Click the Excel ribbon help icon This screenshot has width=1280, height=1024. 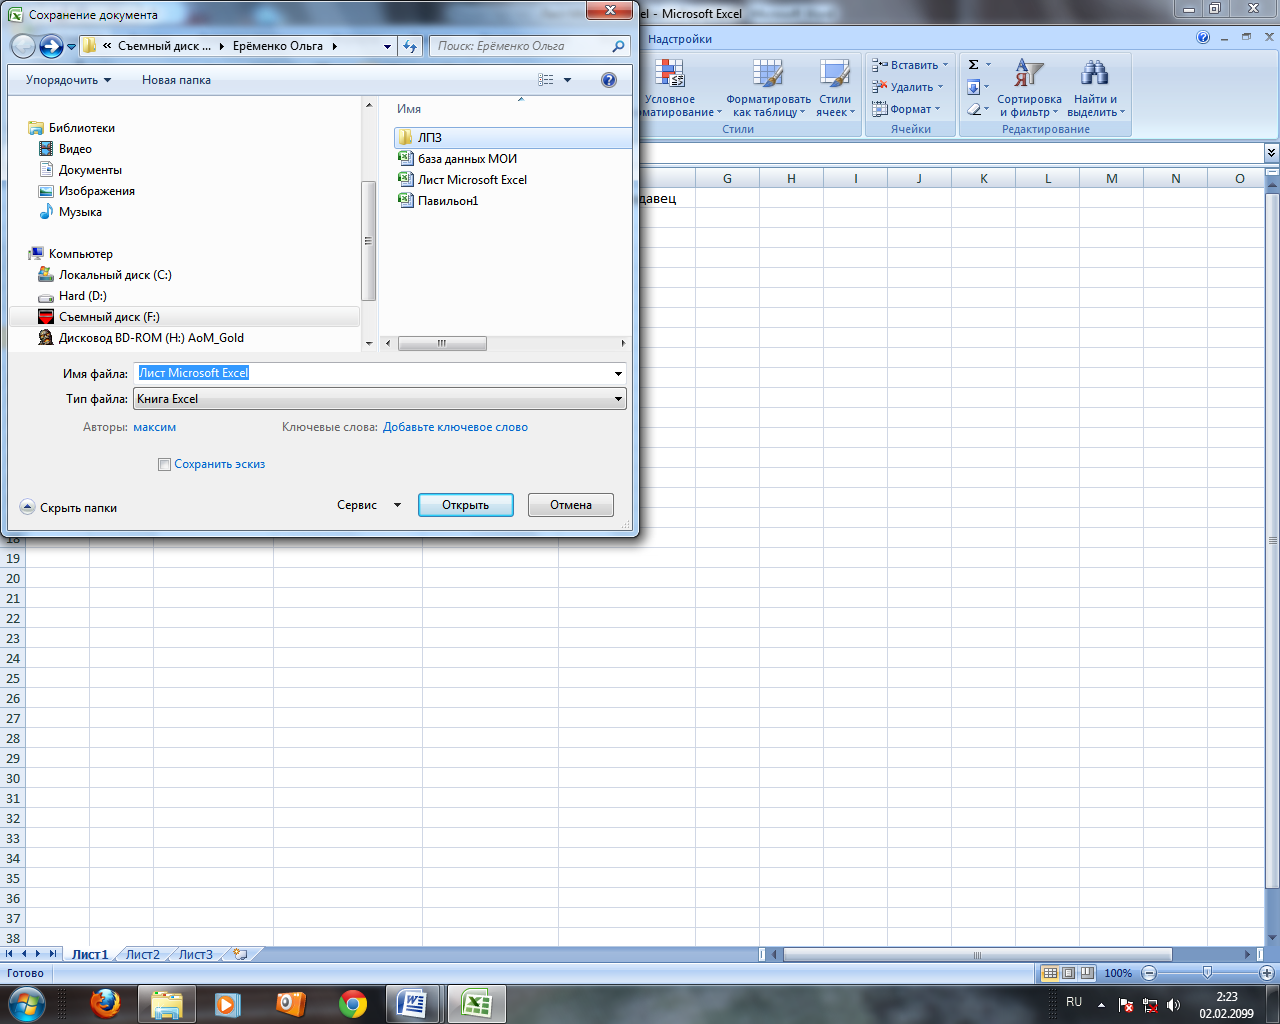click(1203, 38)
